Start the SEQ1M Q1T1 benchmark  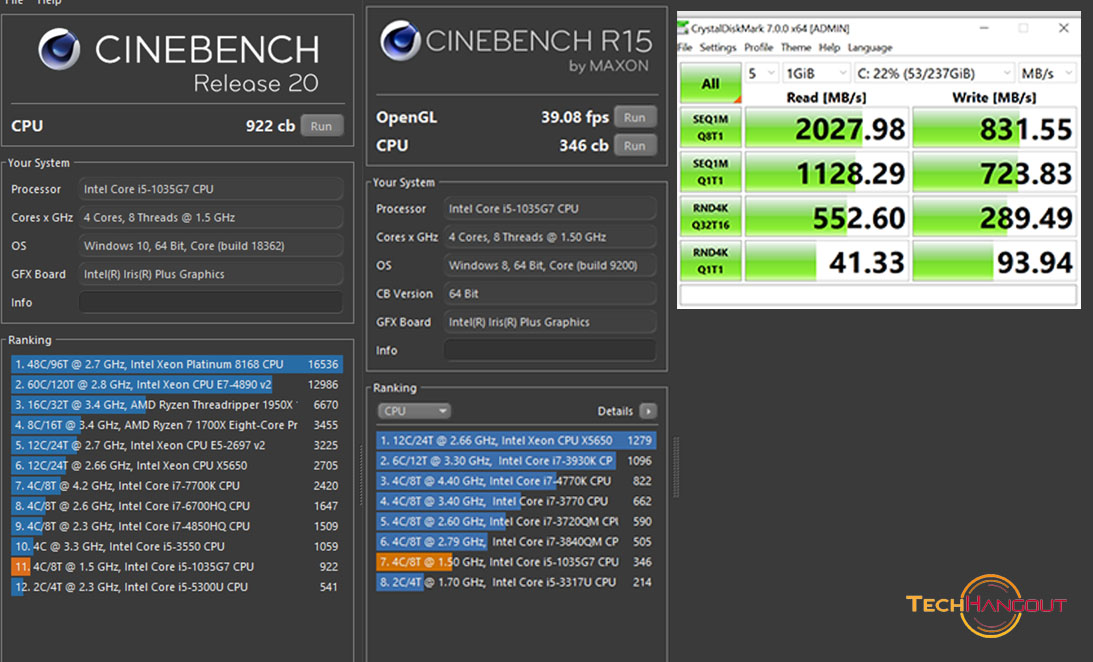710,172
